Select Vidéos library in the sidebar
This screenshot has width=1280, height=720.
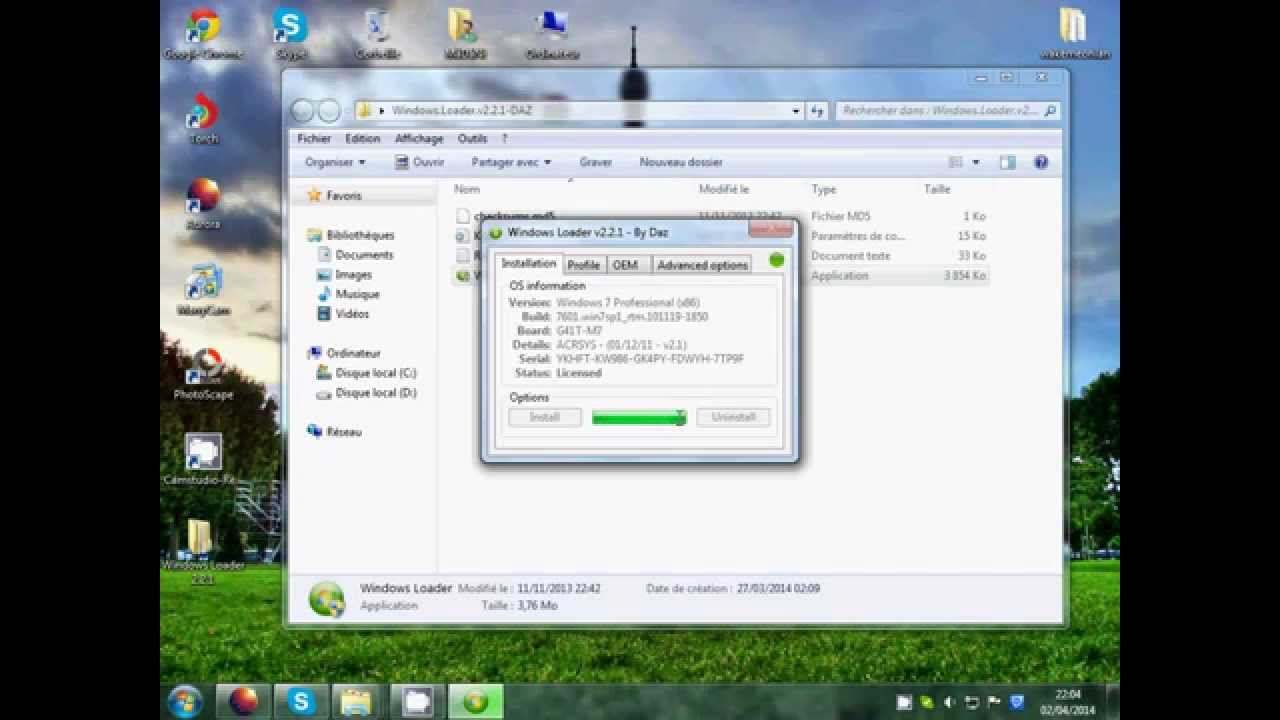point(352,314)
